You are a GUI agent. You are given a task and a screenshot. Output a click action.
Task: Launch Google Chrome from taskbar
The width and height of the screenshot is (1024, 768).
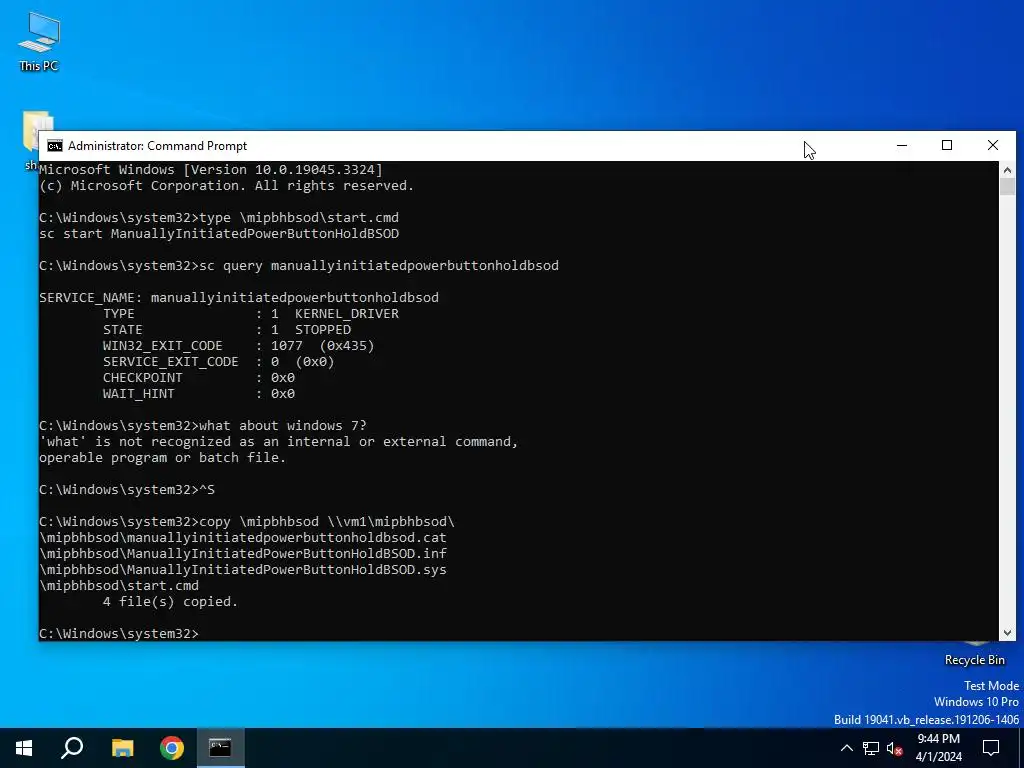pos(172,748)
